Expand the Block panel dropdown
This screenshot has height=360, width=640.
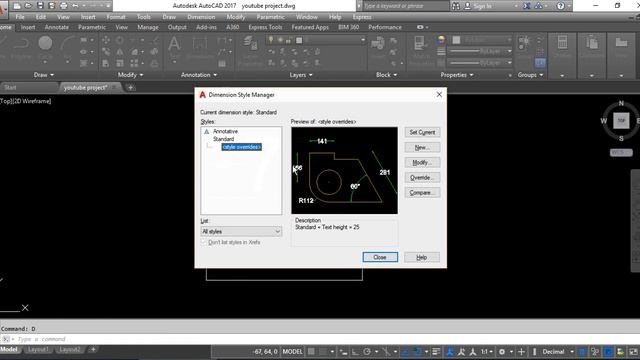click(x=386, y=75)
